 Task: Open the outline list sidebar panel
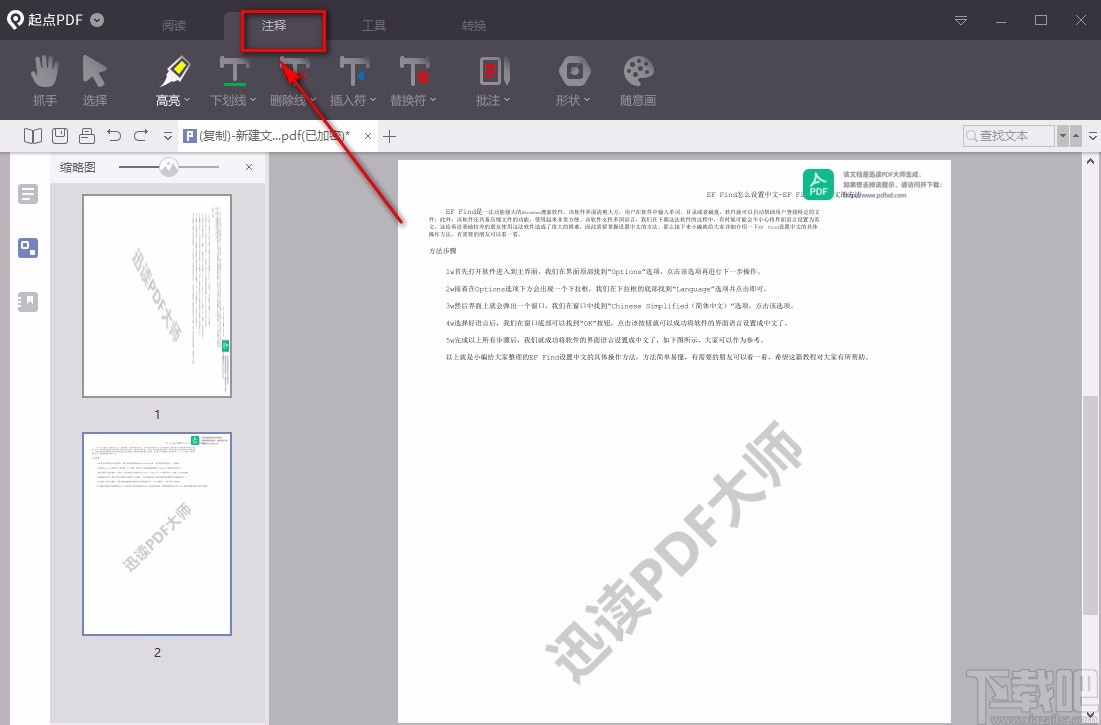click(x=28, y=194)
